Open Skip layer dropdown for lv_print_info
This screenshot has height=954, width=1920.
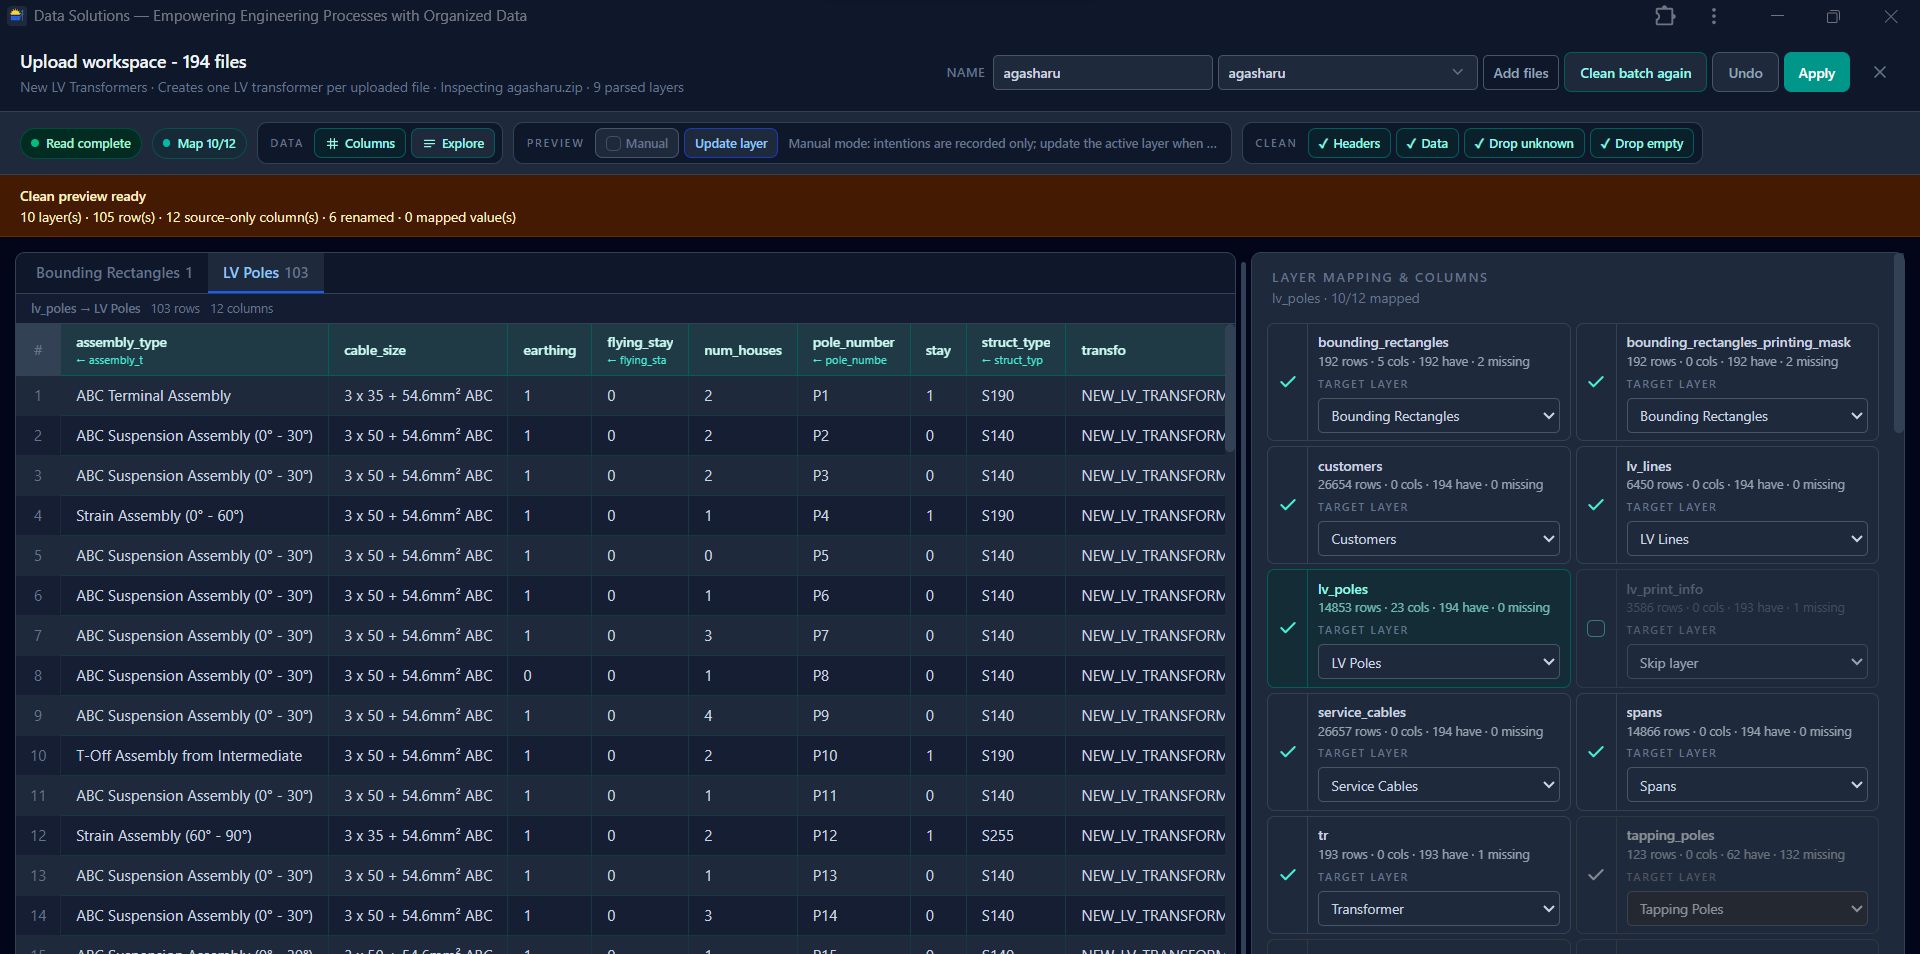click(1746, 663)
